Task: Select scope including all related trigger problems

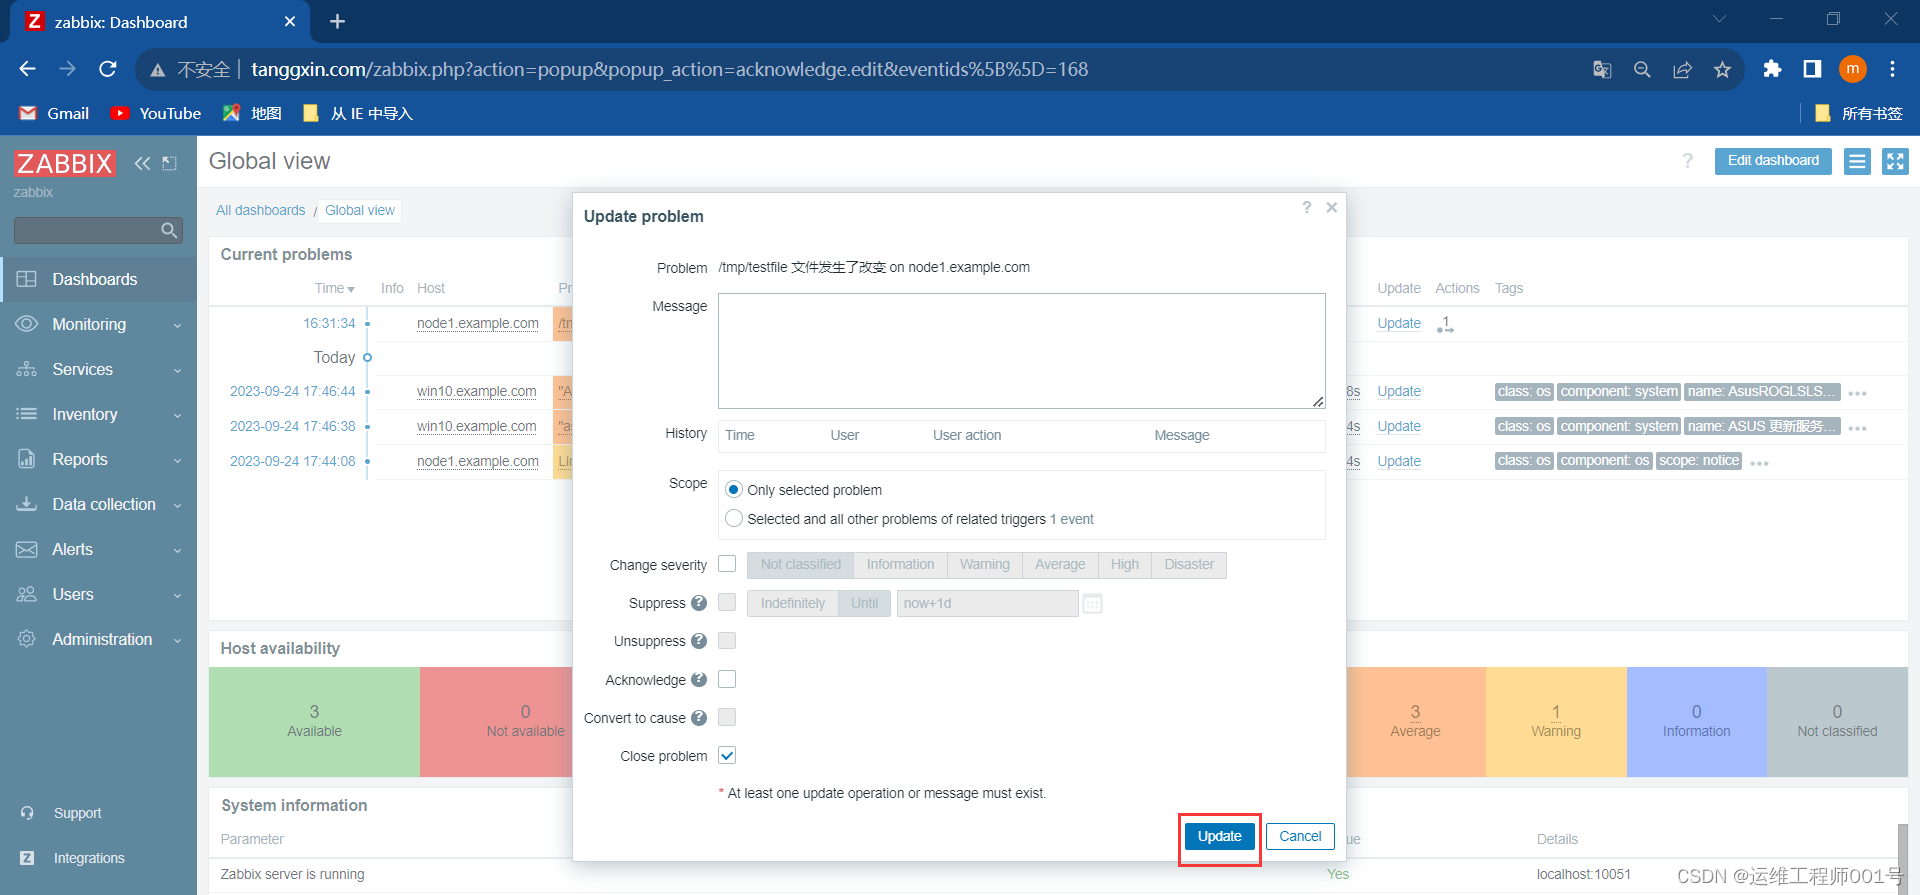Action: click(x=734, y=518)
